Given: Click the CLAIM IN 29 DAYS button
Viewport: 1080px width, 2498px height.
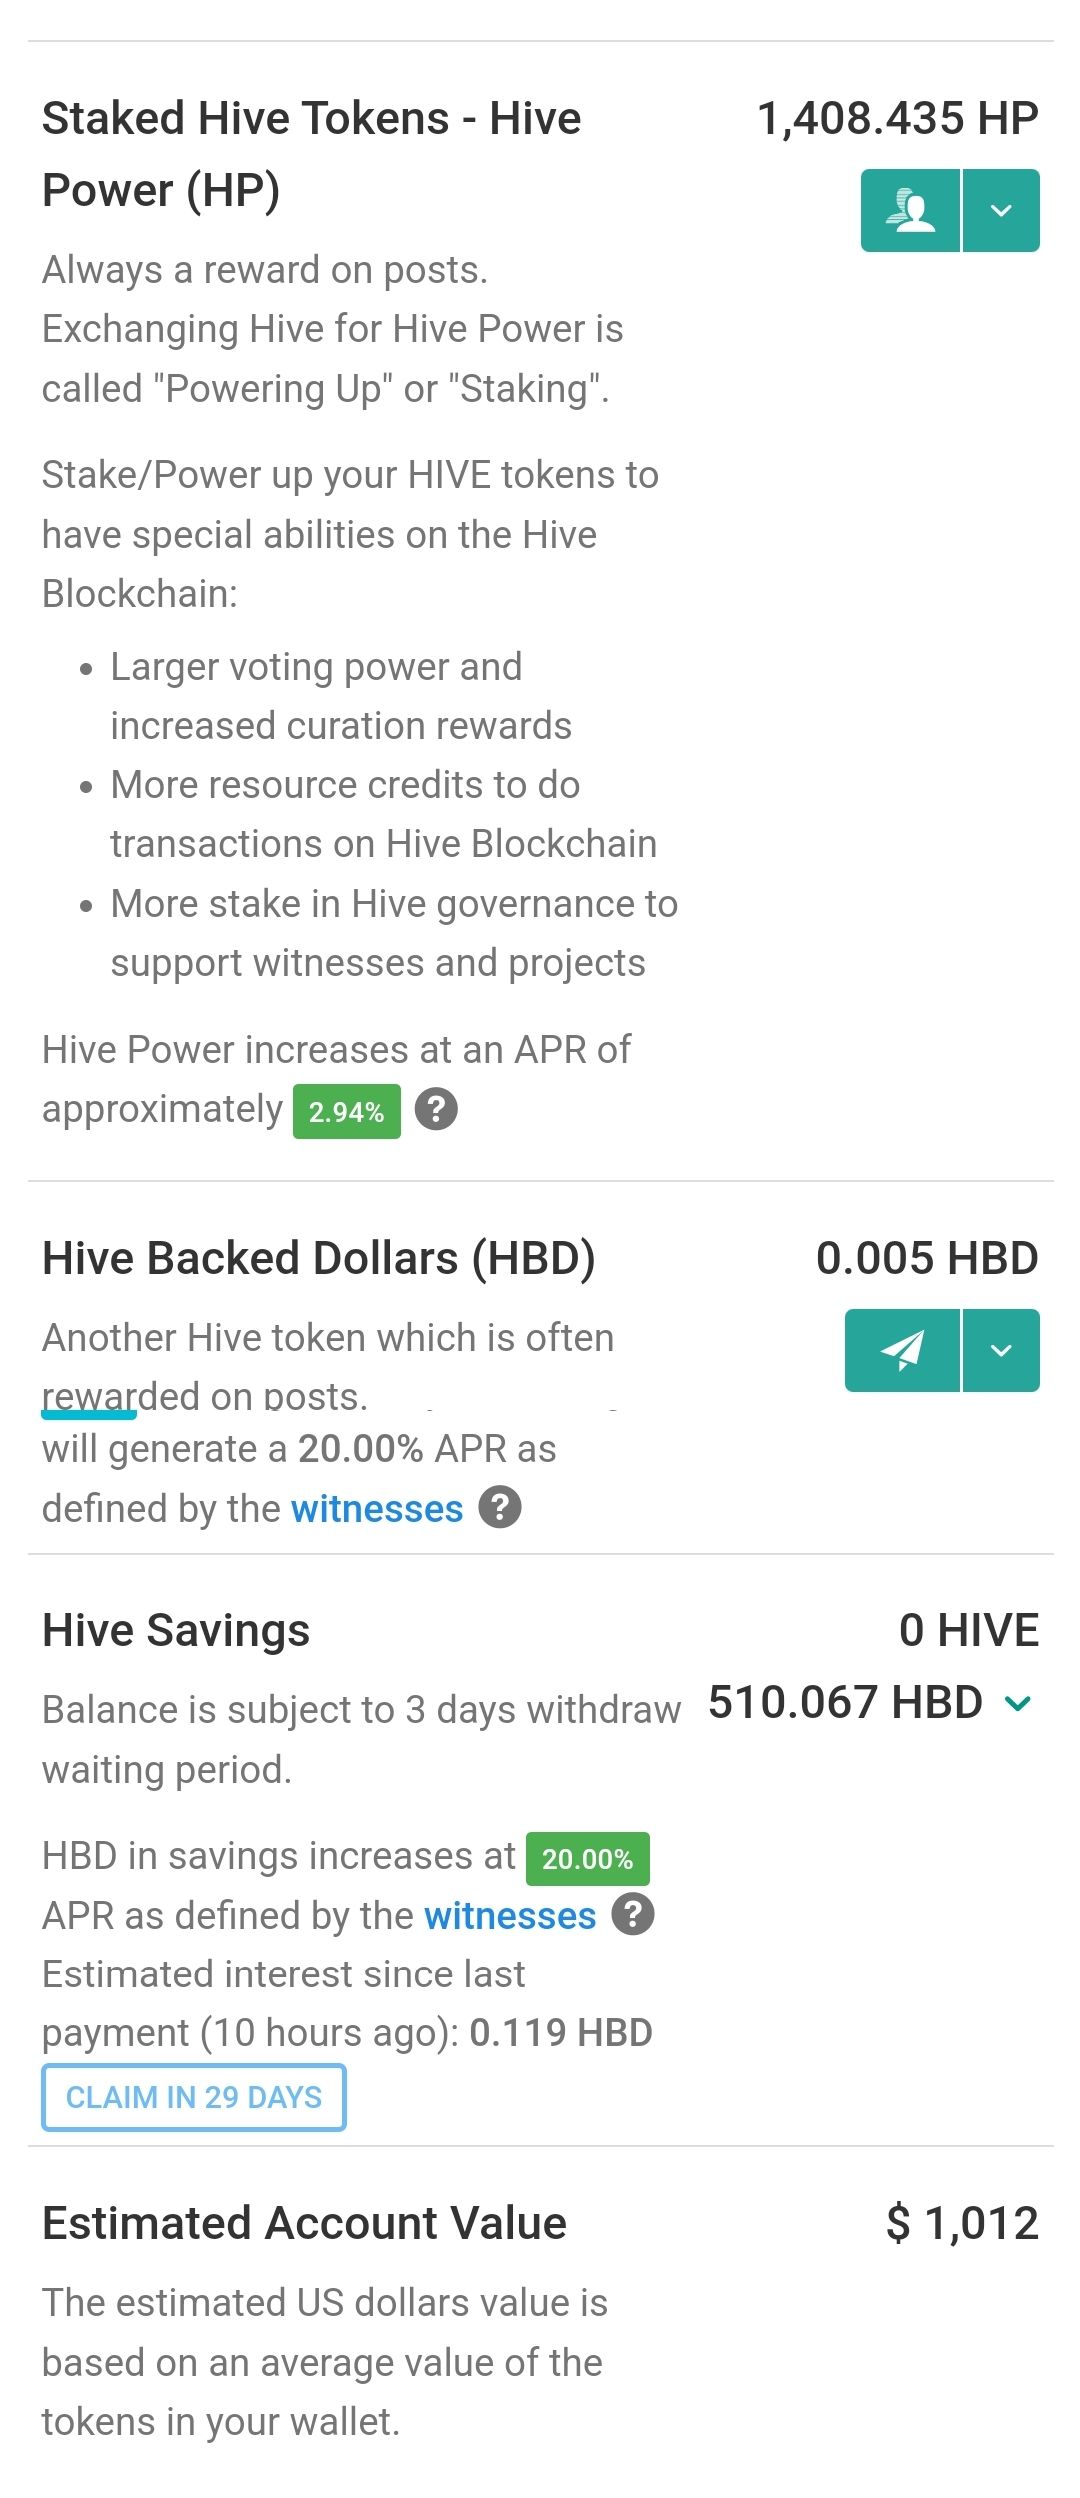Looking at the screenshot, I should pyautogui.click(x=194, y=2097).
